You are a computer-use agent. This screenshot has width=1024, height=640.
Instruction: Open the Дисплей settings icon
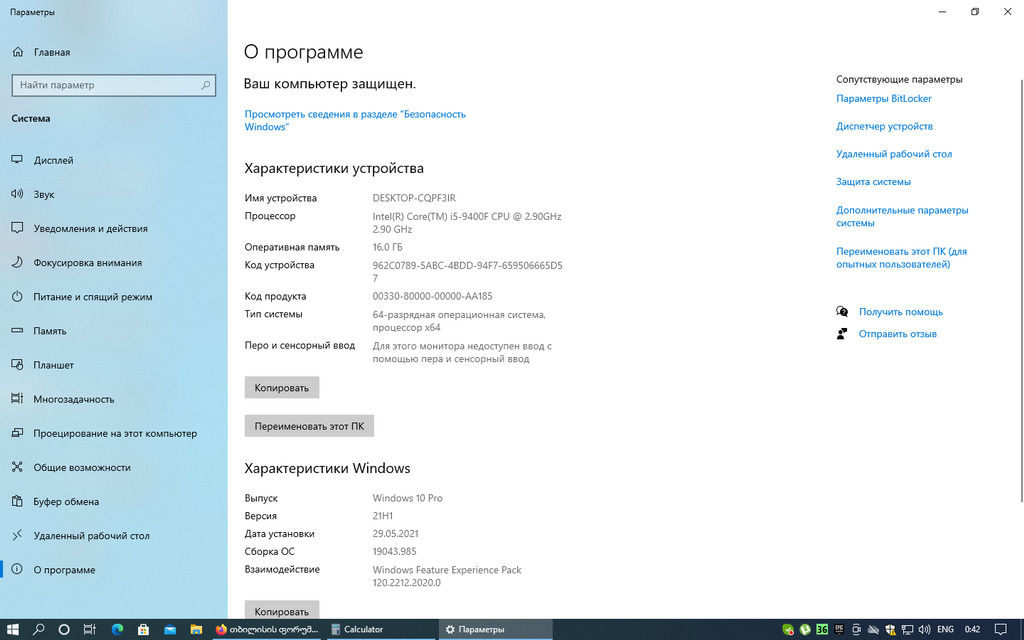(18, 160)
